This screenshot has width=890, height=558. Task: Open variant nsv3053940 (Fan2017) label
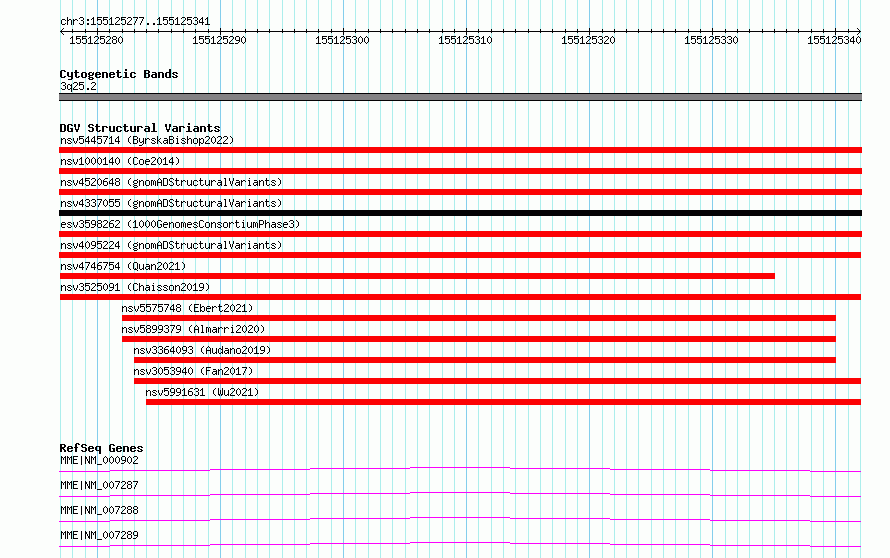point(193,371)
